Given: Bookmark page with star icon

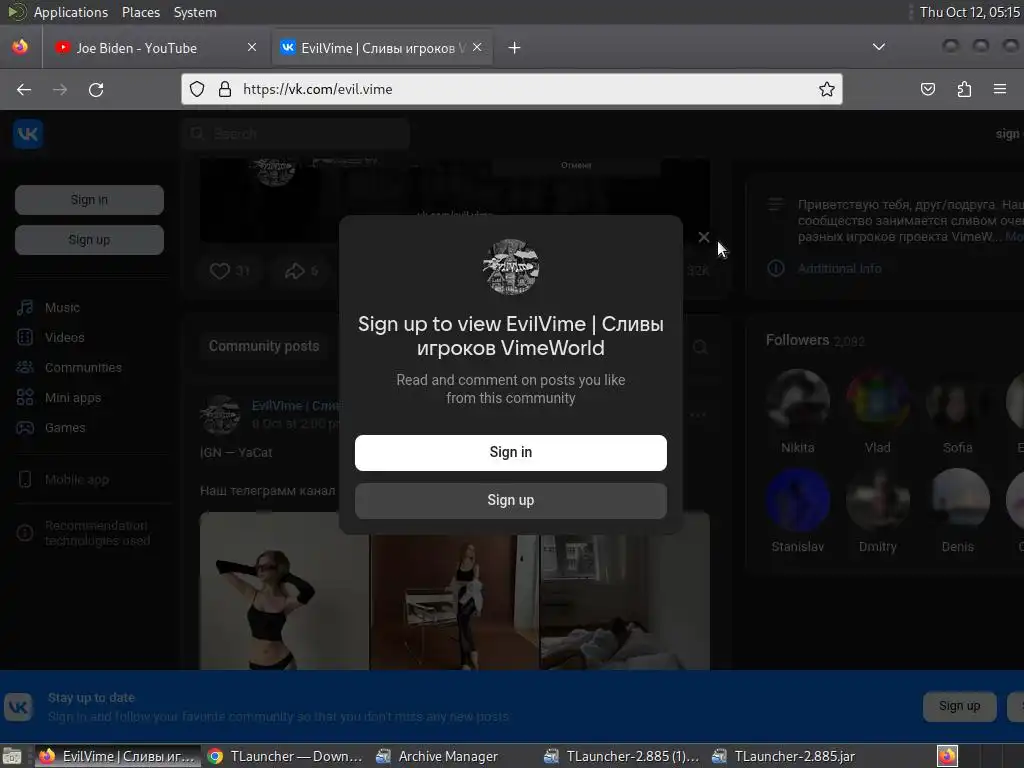Looking at the screenshot, I should coord(827,89).
